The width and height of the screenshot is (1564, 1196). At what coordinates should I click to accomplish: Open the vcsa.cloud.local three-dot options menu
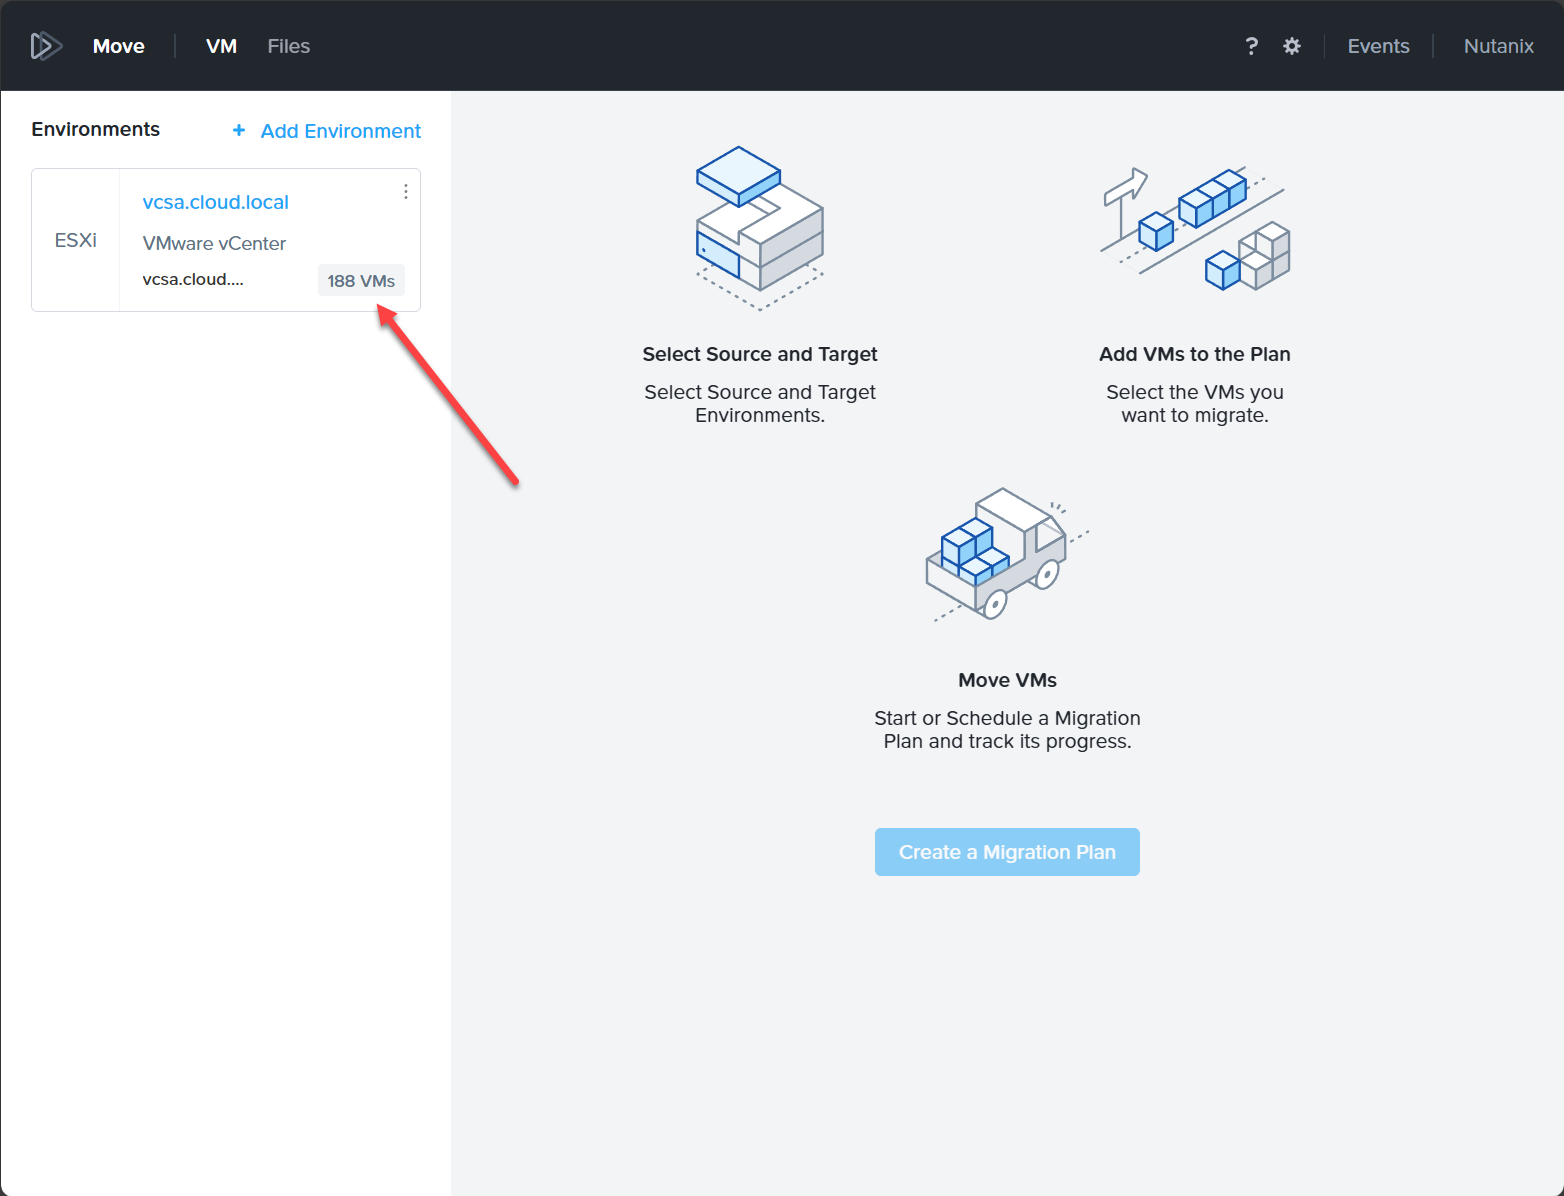[x=405, y=192]
